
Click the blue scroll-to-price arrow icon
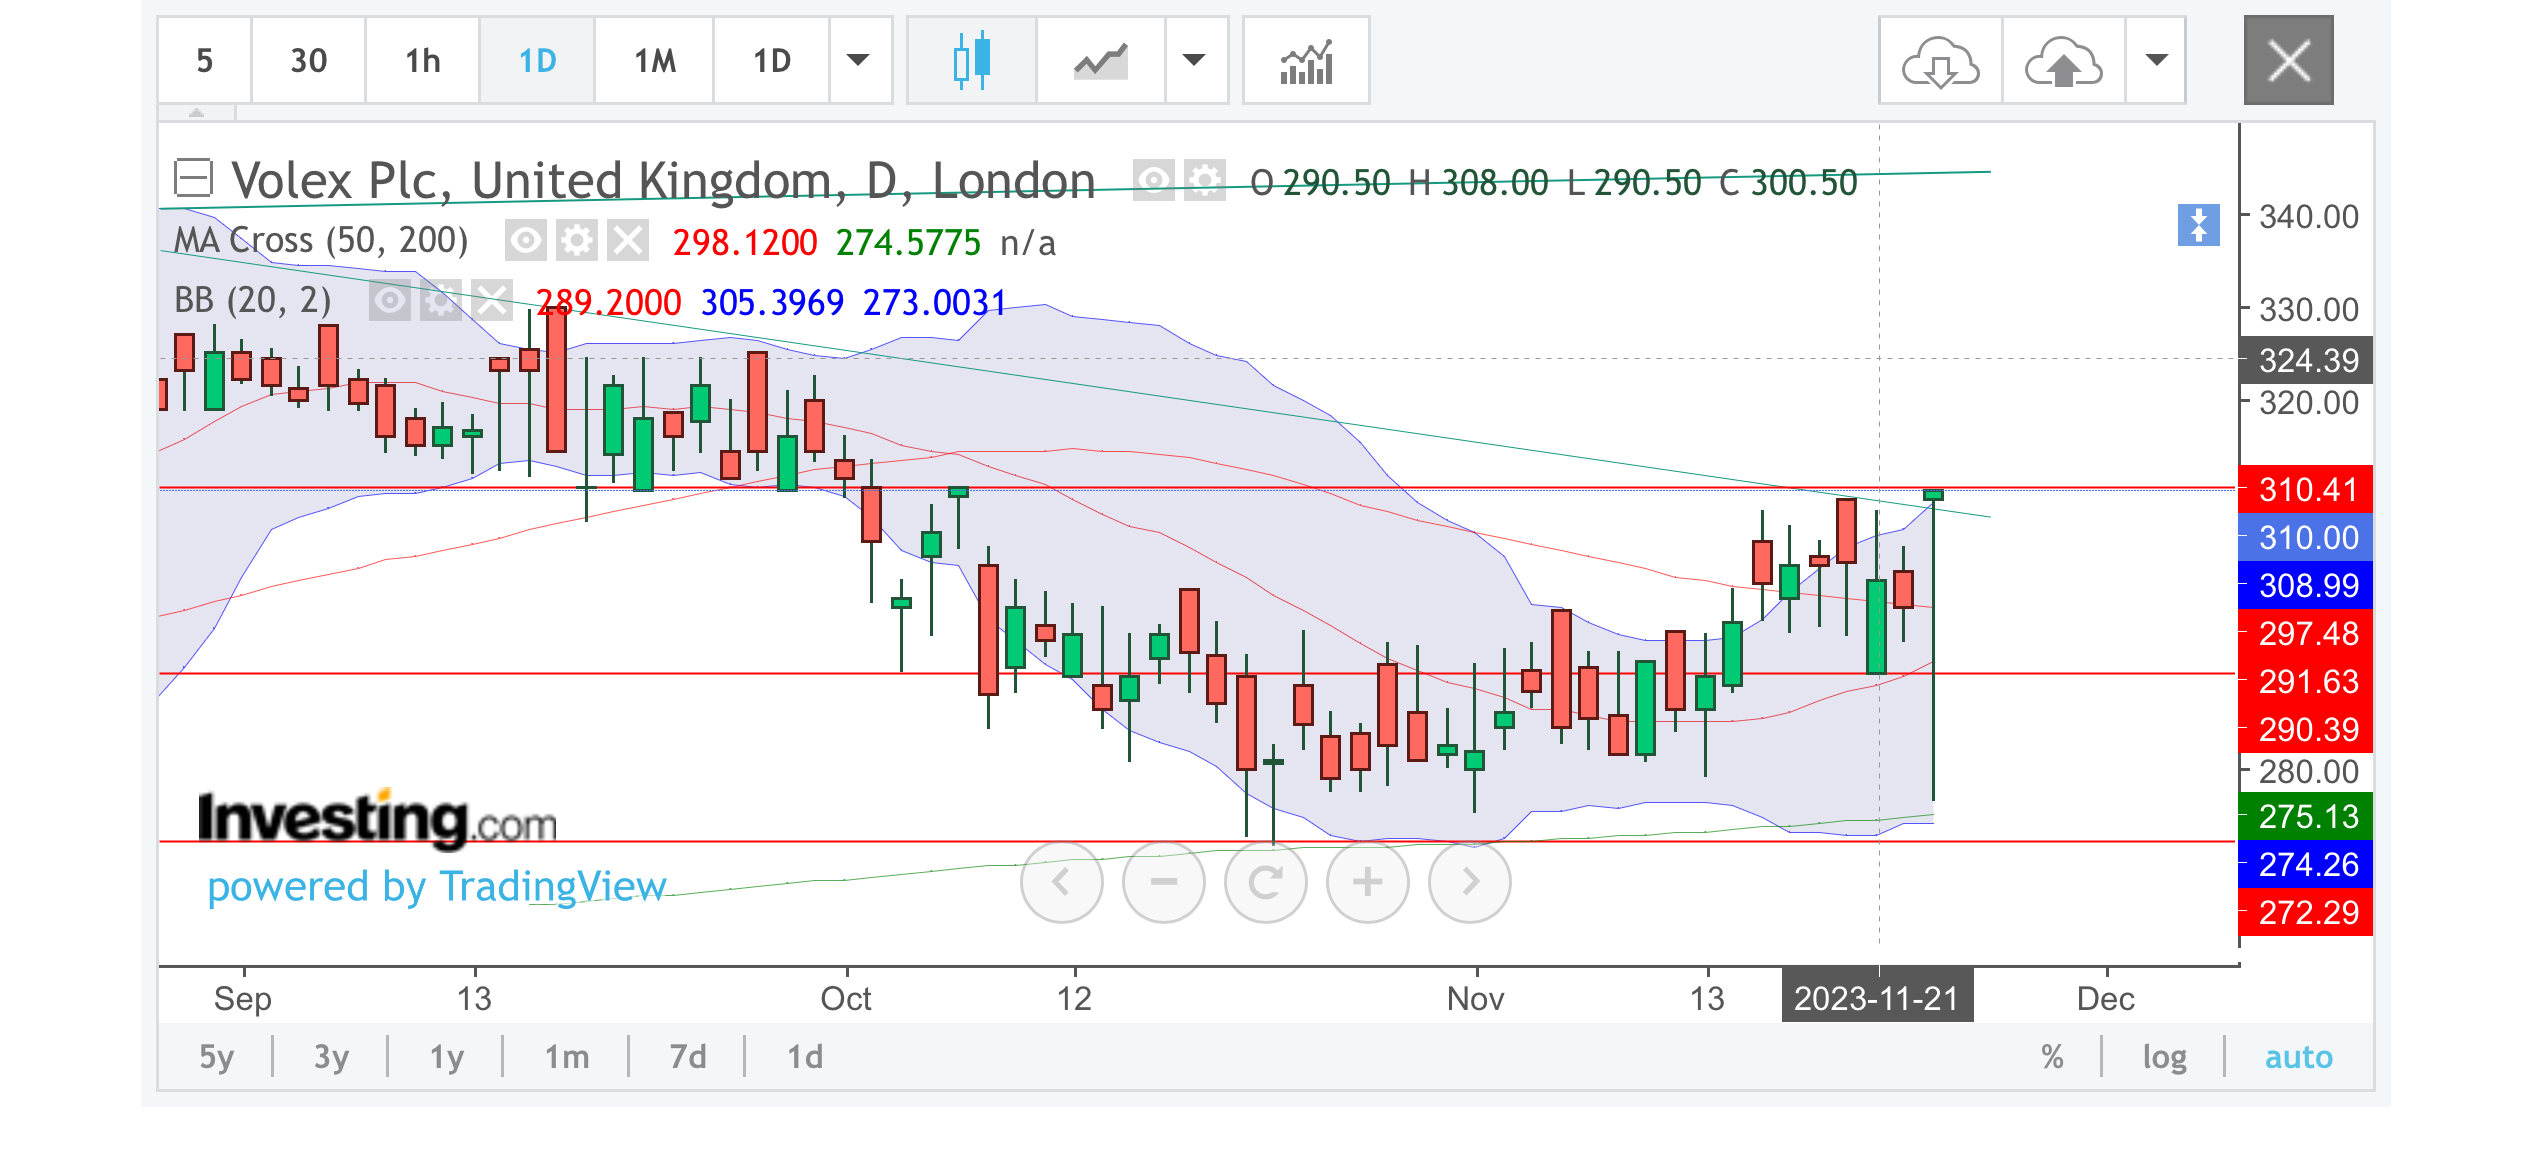click(2198, 225)
